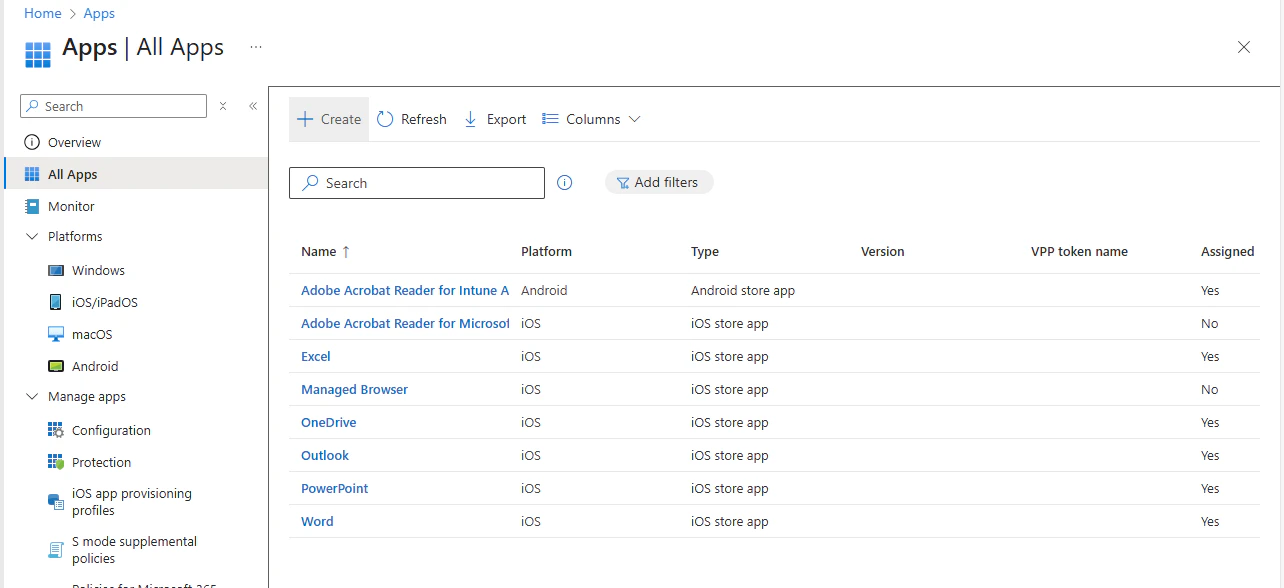Click the Create button label
Image resolution: width=1284 pixels, height=588 pixels.
tap(341, 119)
